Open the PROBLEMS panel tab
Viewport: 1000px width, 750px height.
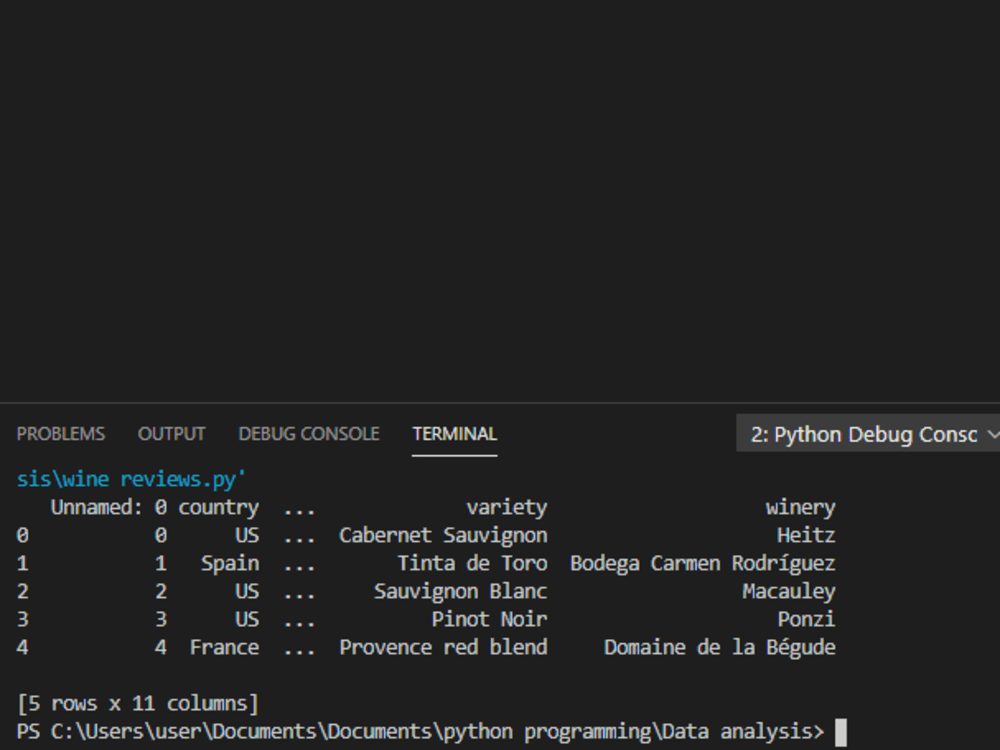coord(61,434)
